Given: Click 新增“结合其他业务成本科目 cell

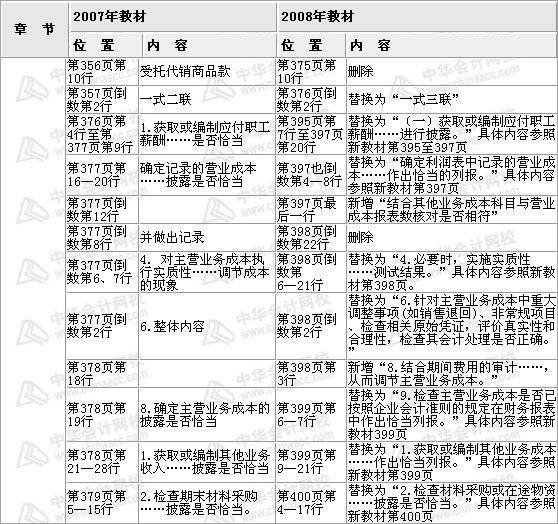Looking at the screenshot, I should 452,210.
